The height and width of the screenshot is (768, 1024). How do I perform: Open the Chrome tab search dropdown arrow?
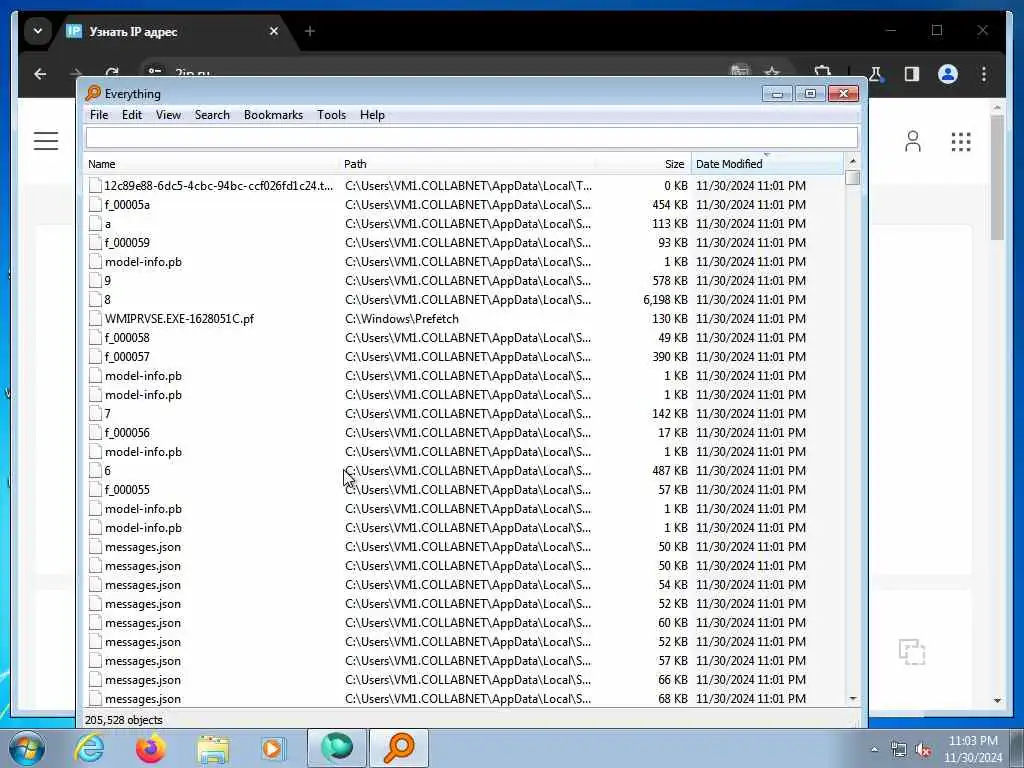pos(38,31)
